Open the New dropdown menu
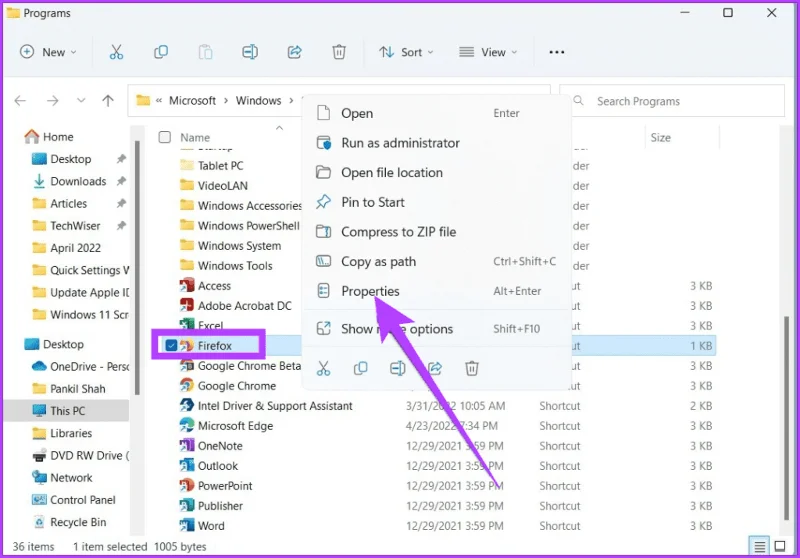The width and height of the screenshot is (800, 558). tap(48, 52)
